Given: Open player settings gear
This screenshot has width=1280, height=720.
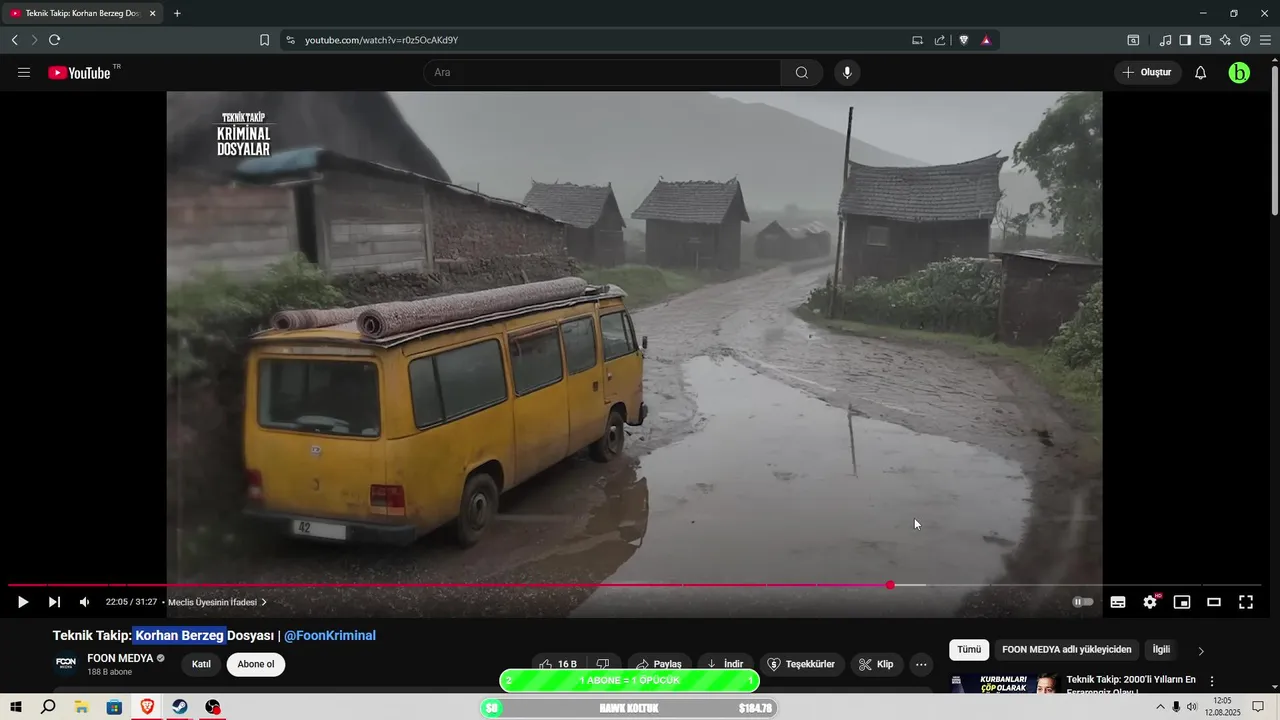Looking at the screenshot, I should (1150, 602).
